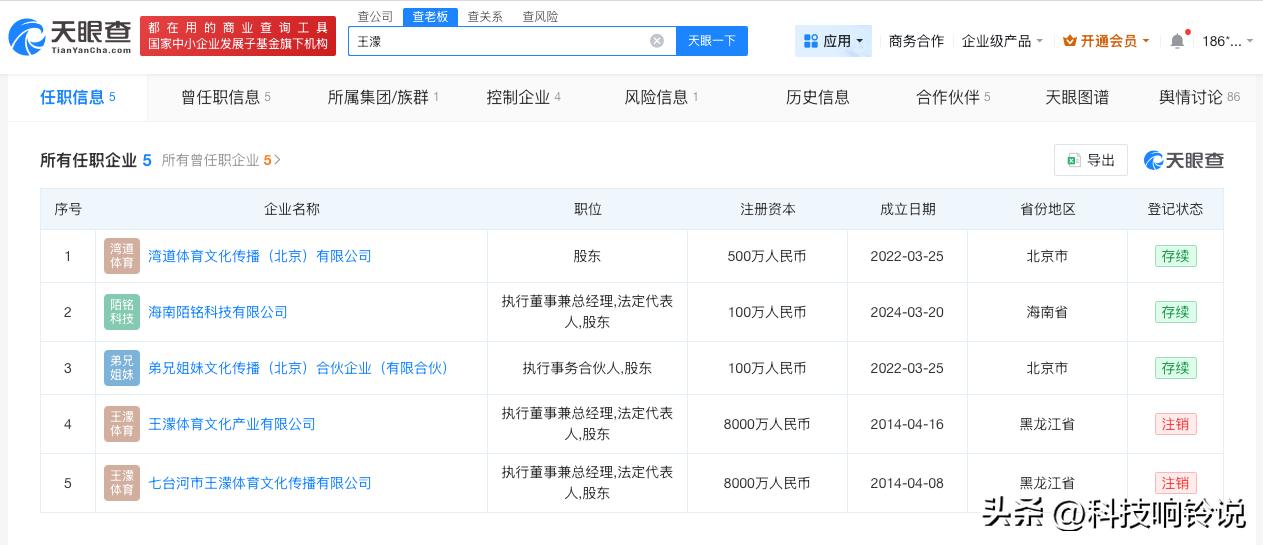This screenshot has height=545, width=1263.
Task: Select the 查老板 search tab
Action: (x=430, y=17)
